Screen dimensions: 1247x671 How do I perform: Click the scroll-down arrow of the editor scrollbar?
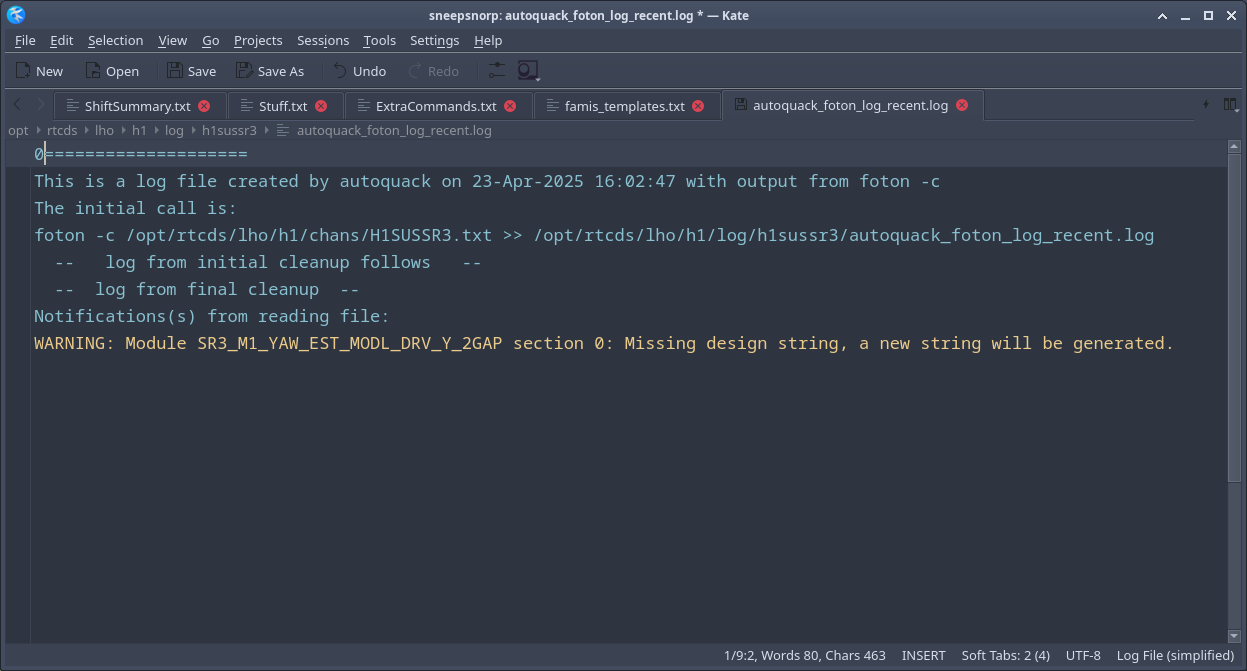[1233, 634]
